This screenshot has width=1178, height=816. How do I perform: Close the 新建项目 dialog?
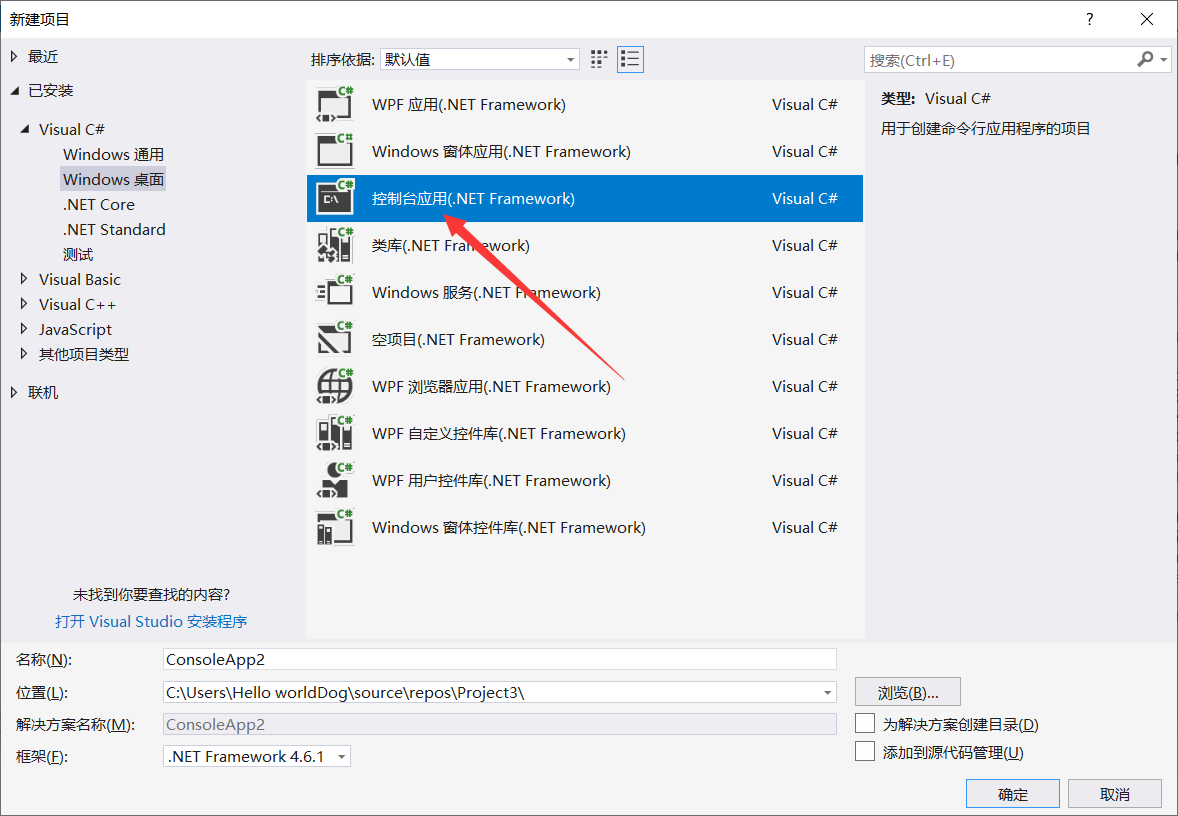[x=1146, y=19]
